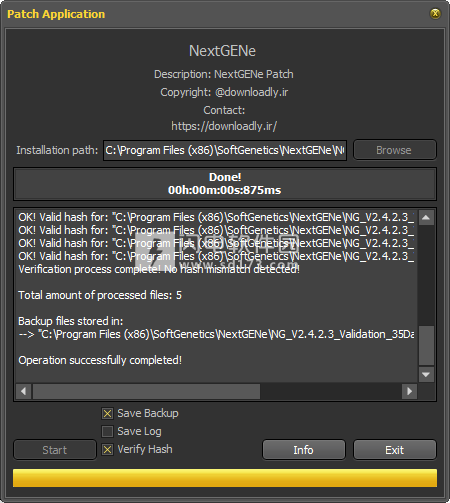Screen dimensions: 450x503
Task: Click the log scroll up arrow
Action: [426, 218]
